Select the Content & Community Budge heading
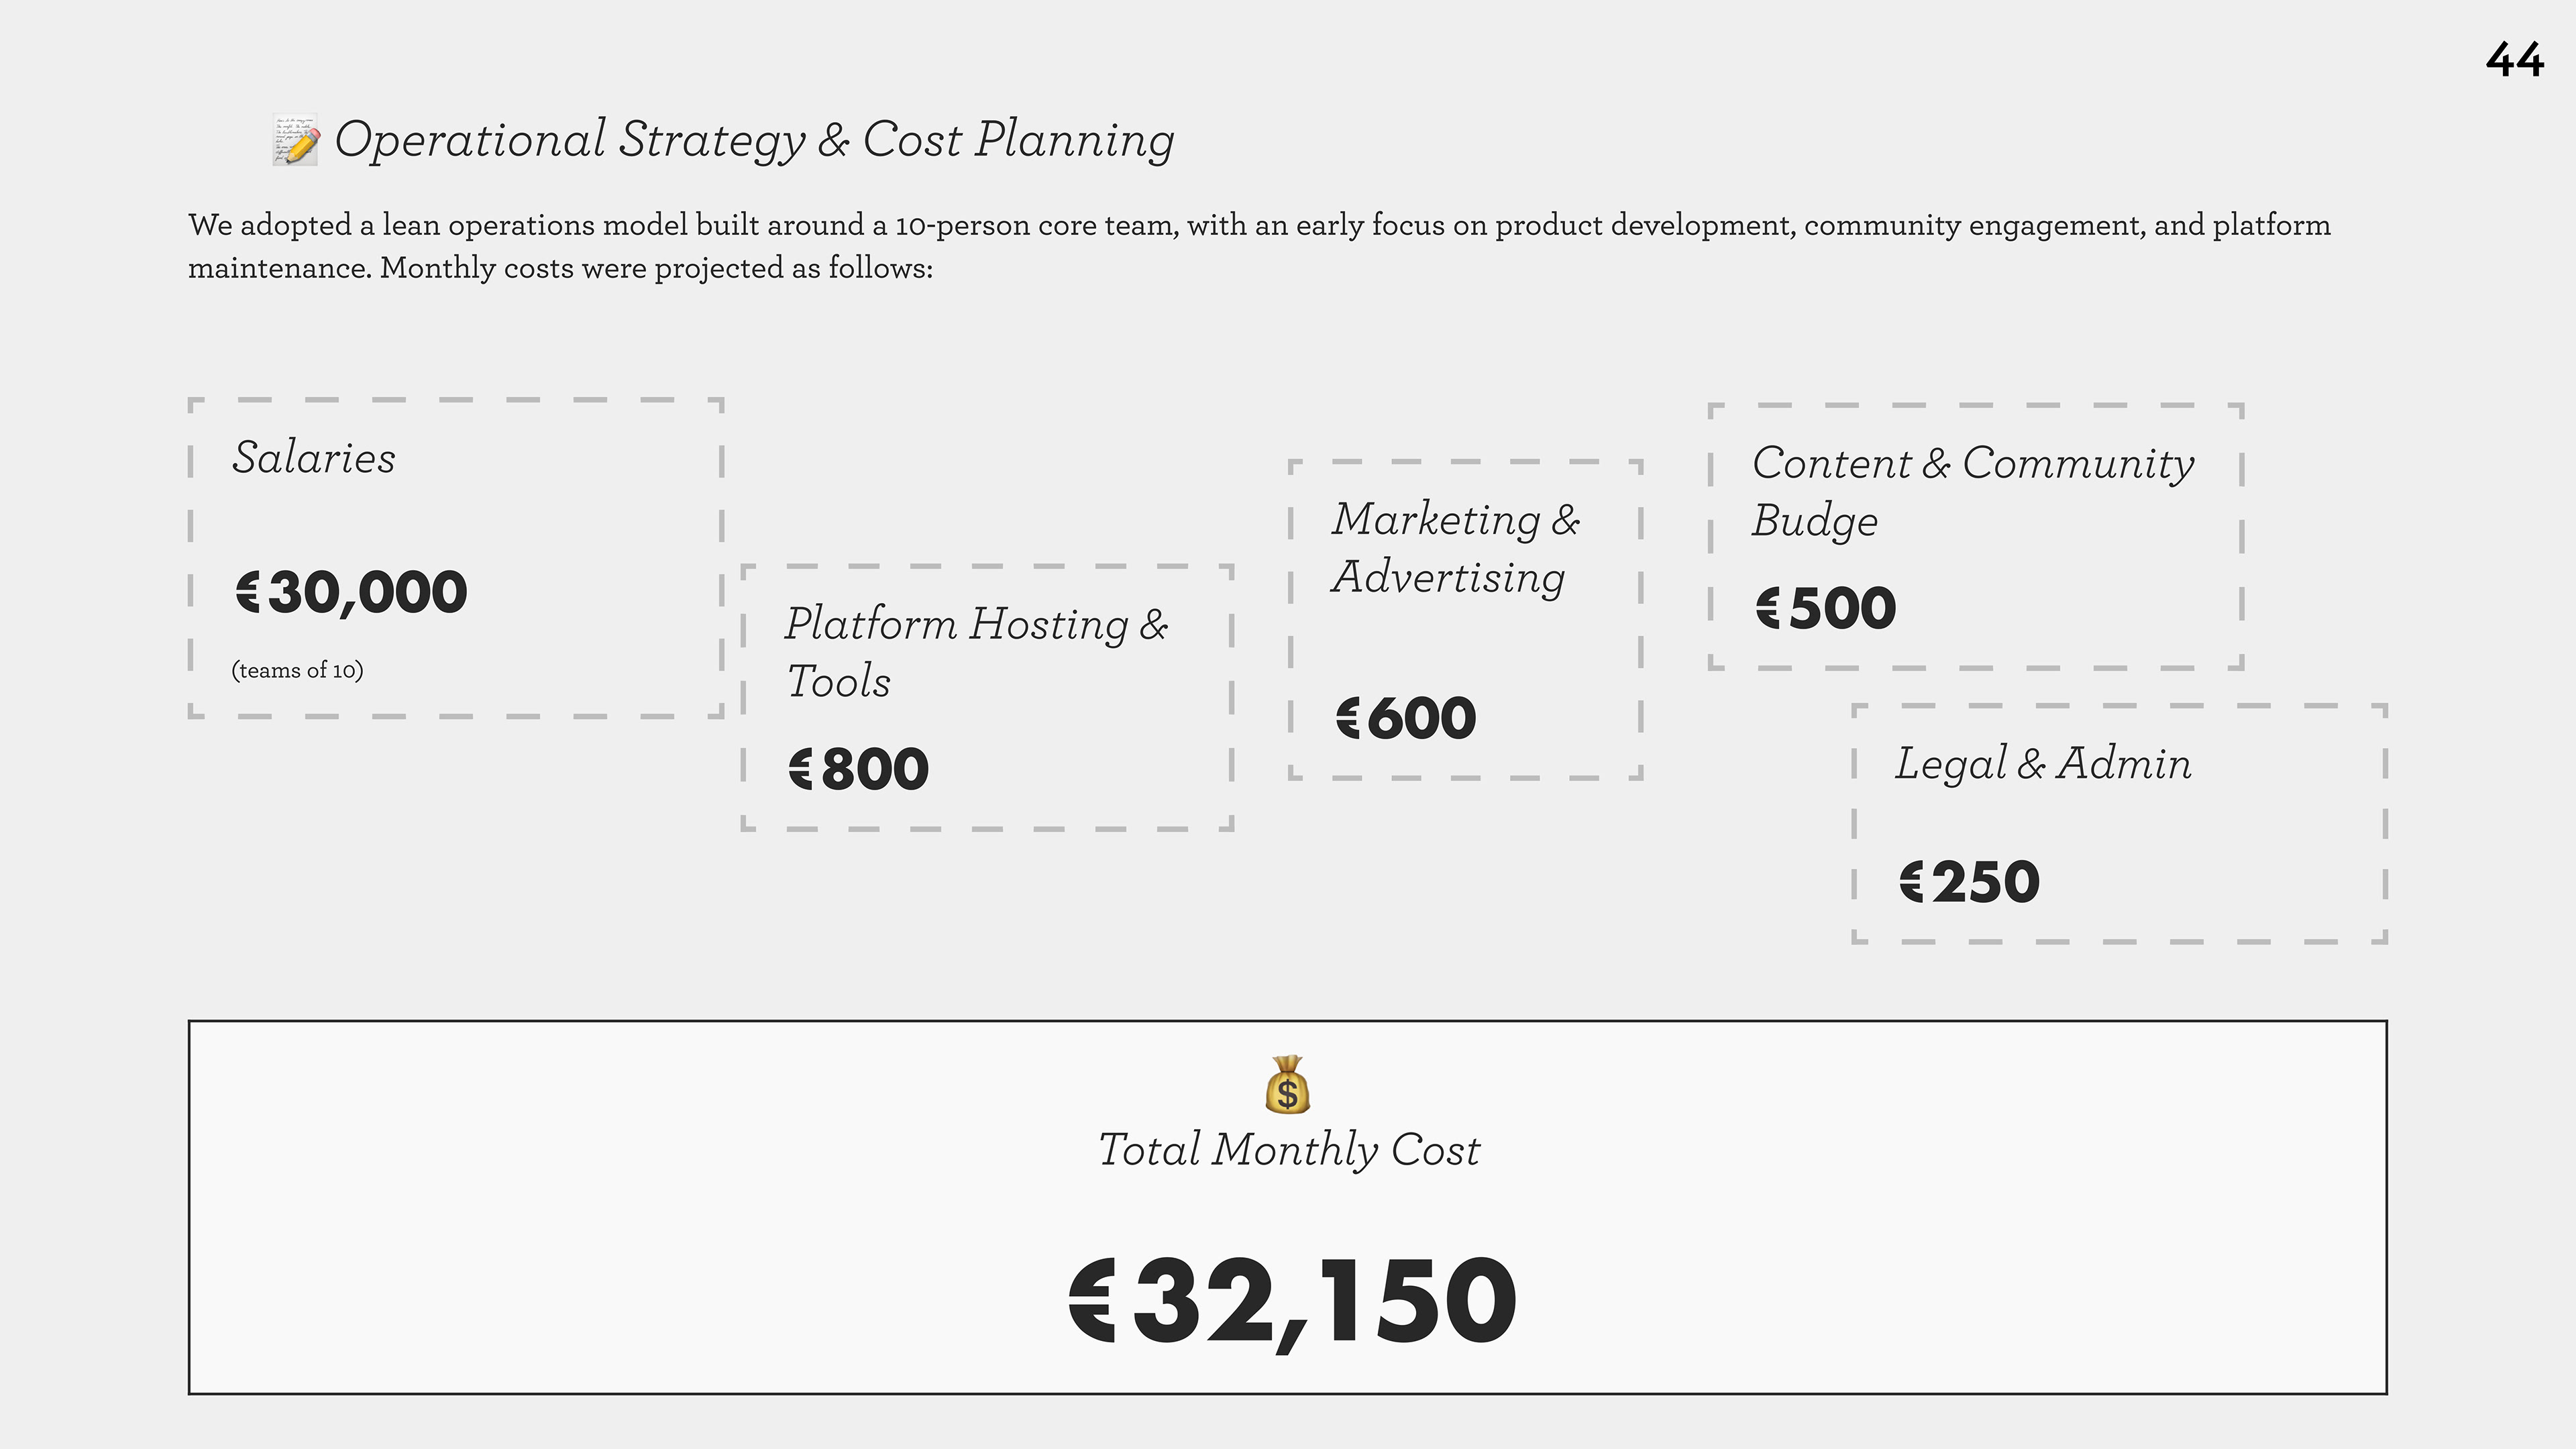 click(1972, 491)
